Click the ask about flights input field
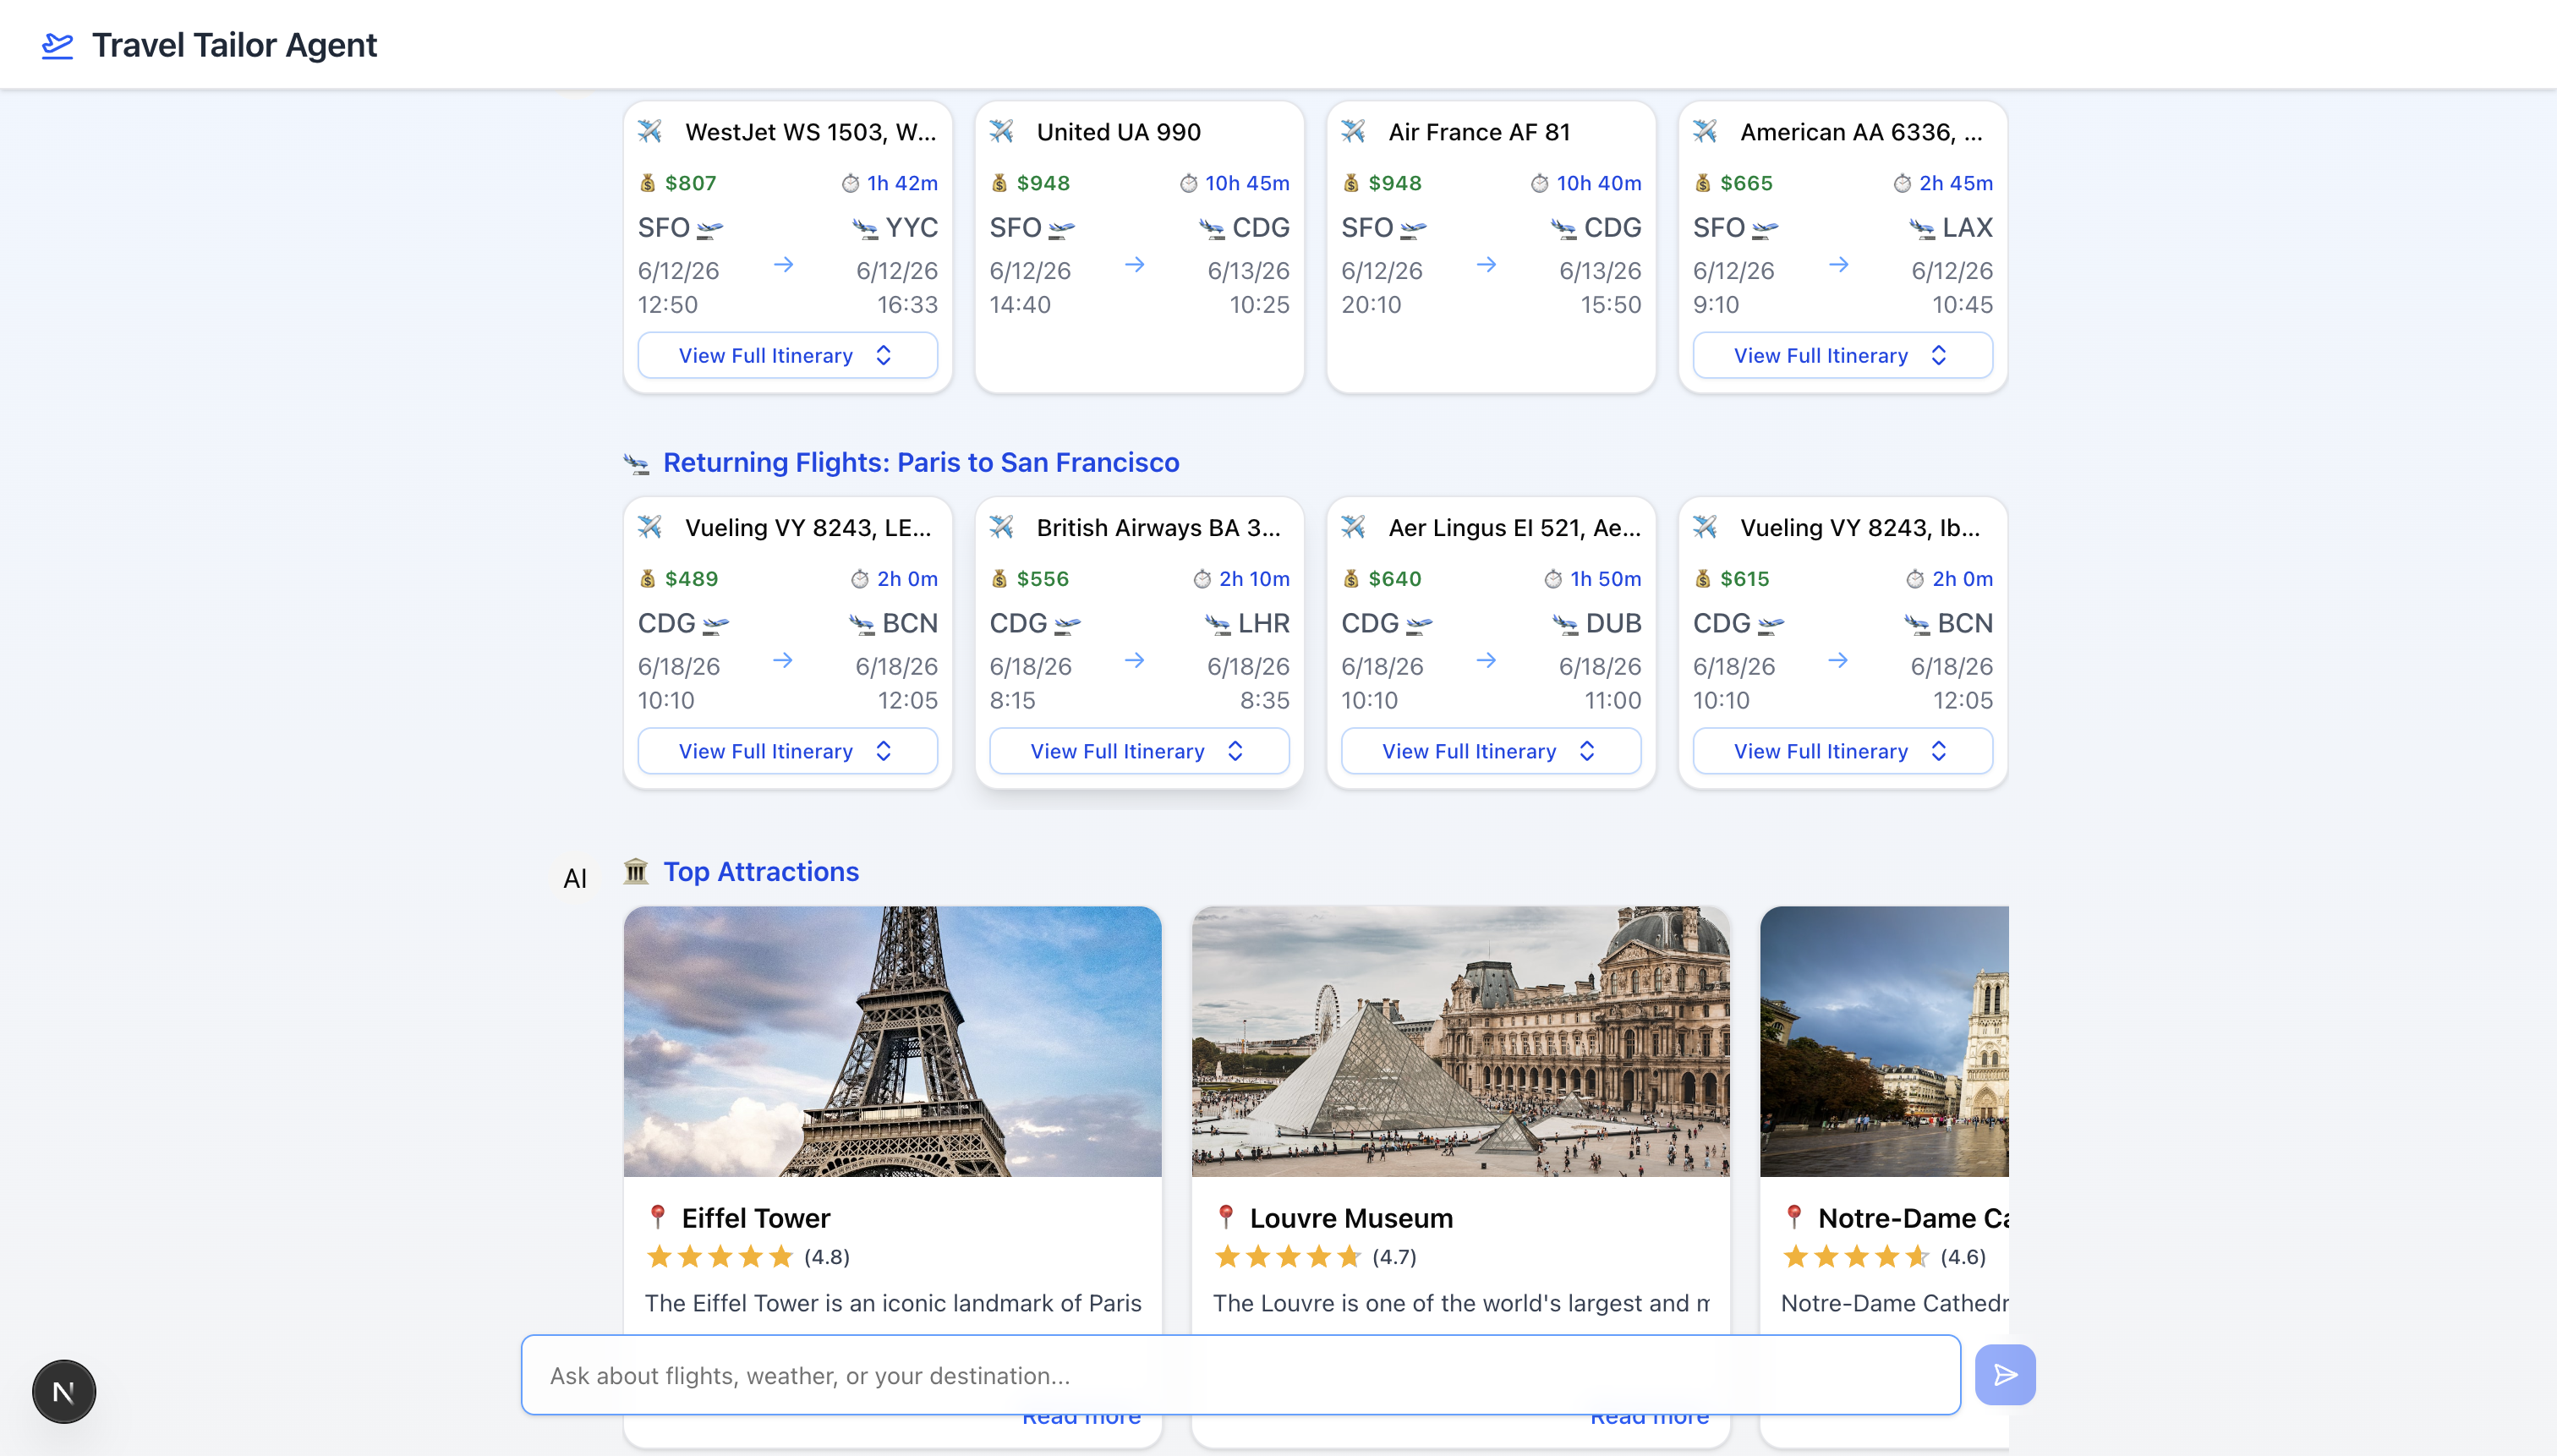2557x1456 pixels. coord(1240,1374)
